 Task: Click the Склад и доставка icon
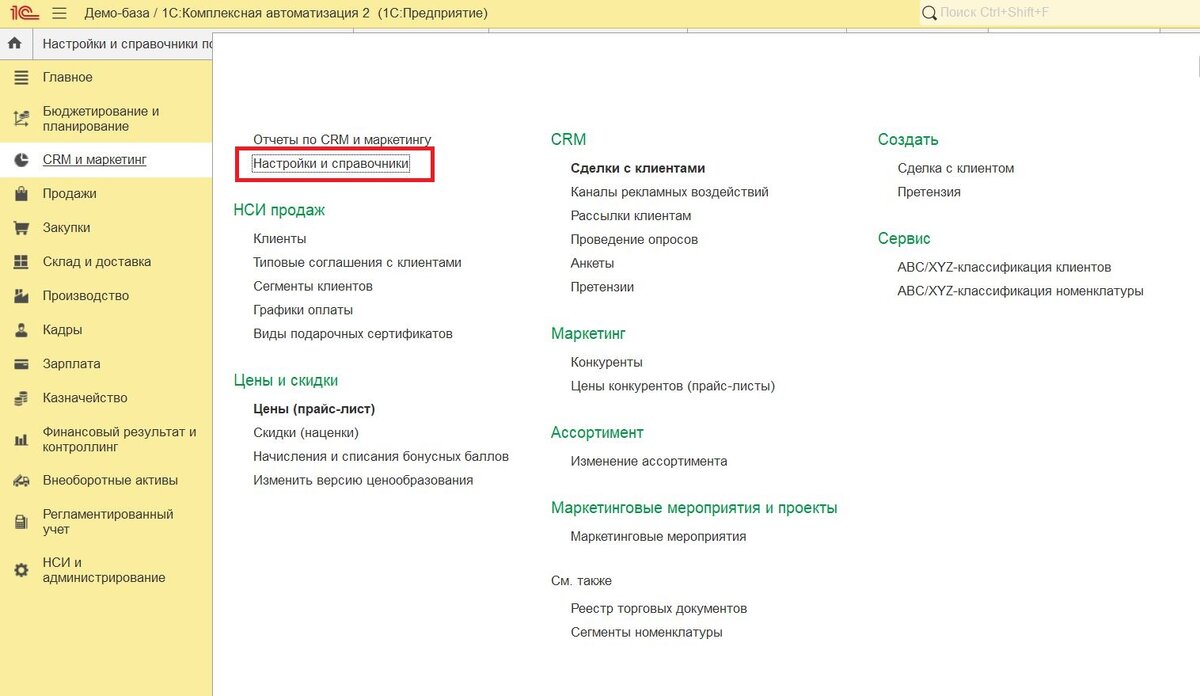pos(21,262)
